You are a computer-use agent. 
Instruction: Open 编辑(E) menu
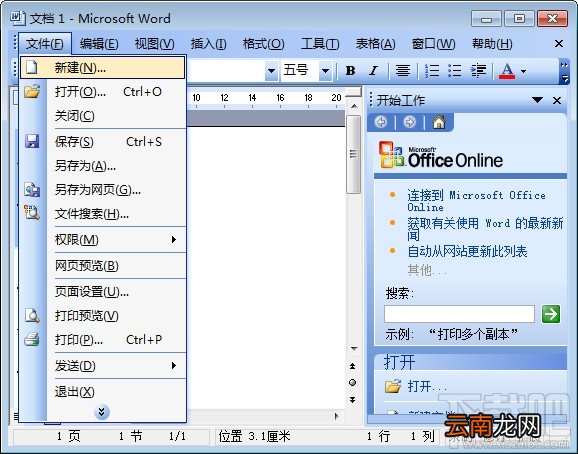[x=99, y=44]
